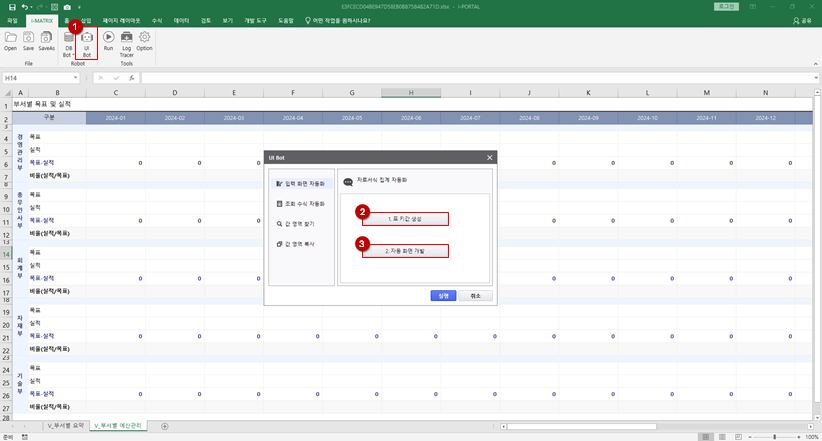Select the V_부서별 요약 sheet tab

point(66,426)
